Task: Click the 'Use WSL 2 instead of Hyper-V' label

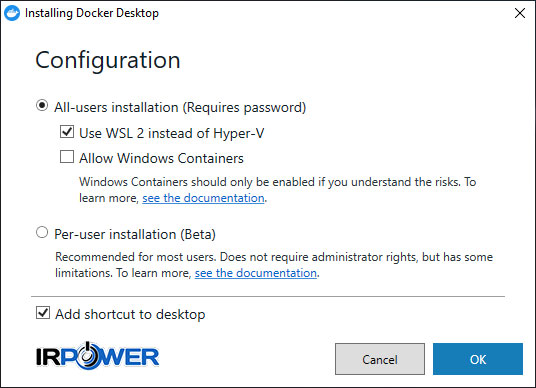Action: (172, 133)
